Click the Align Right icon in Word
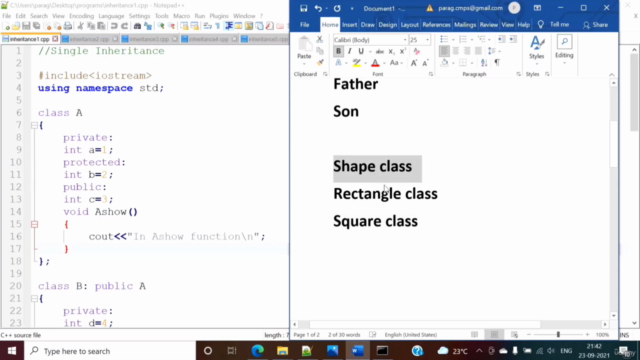 (467, 51)
